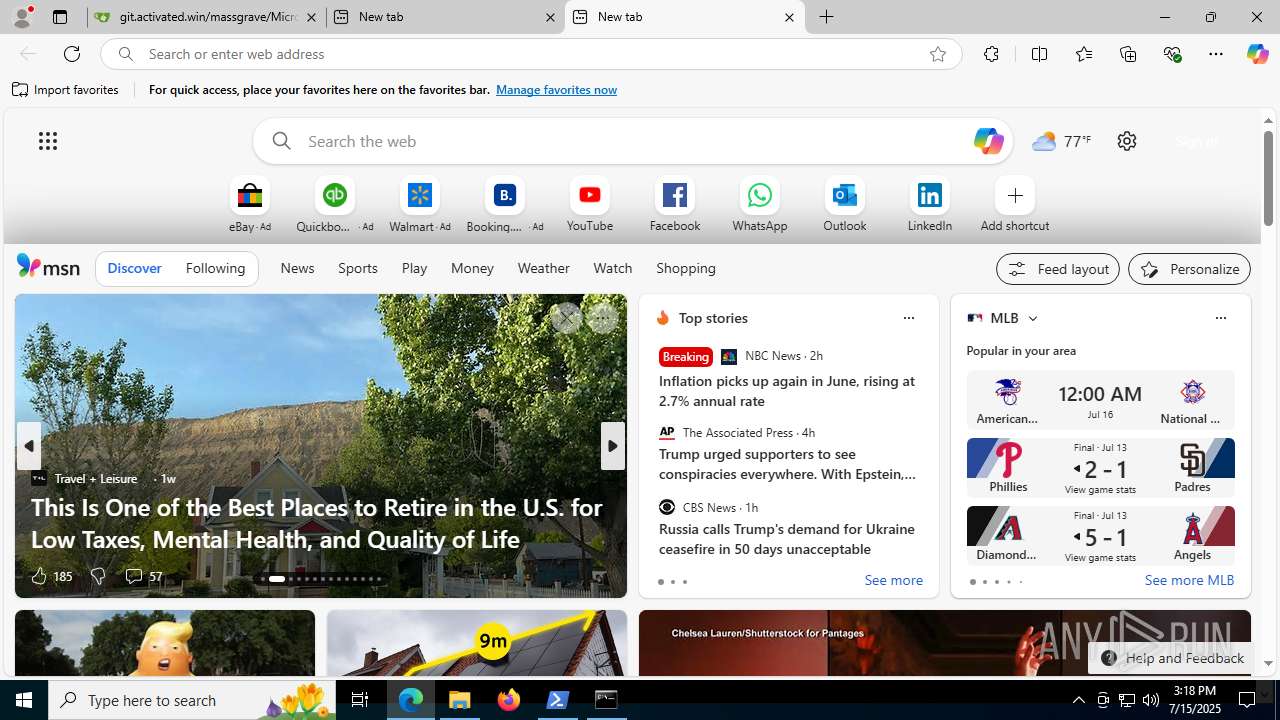1280x720 pixels.
Task: Open the Help and Feedback button
Action: coord(1171,658)
